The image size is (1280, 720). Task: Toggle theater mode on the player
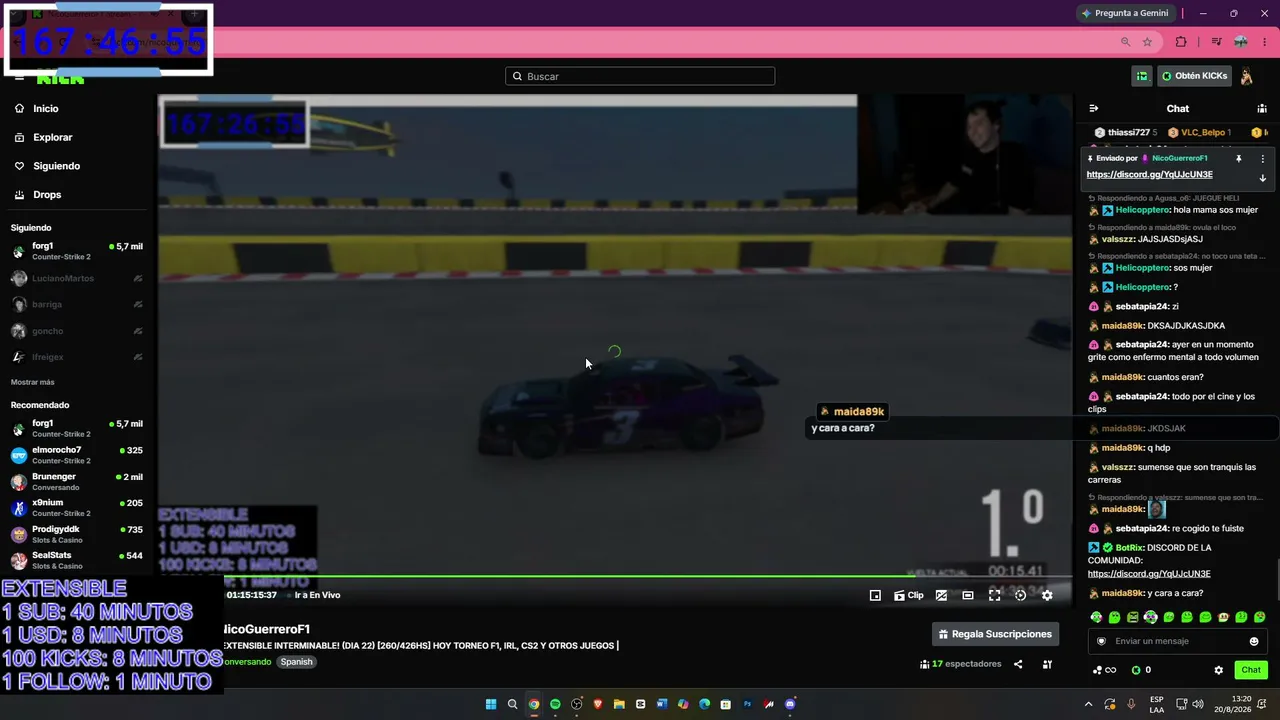pos(968,595)
